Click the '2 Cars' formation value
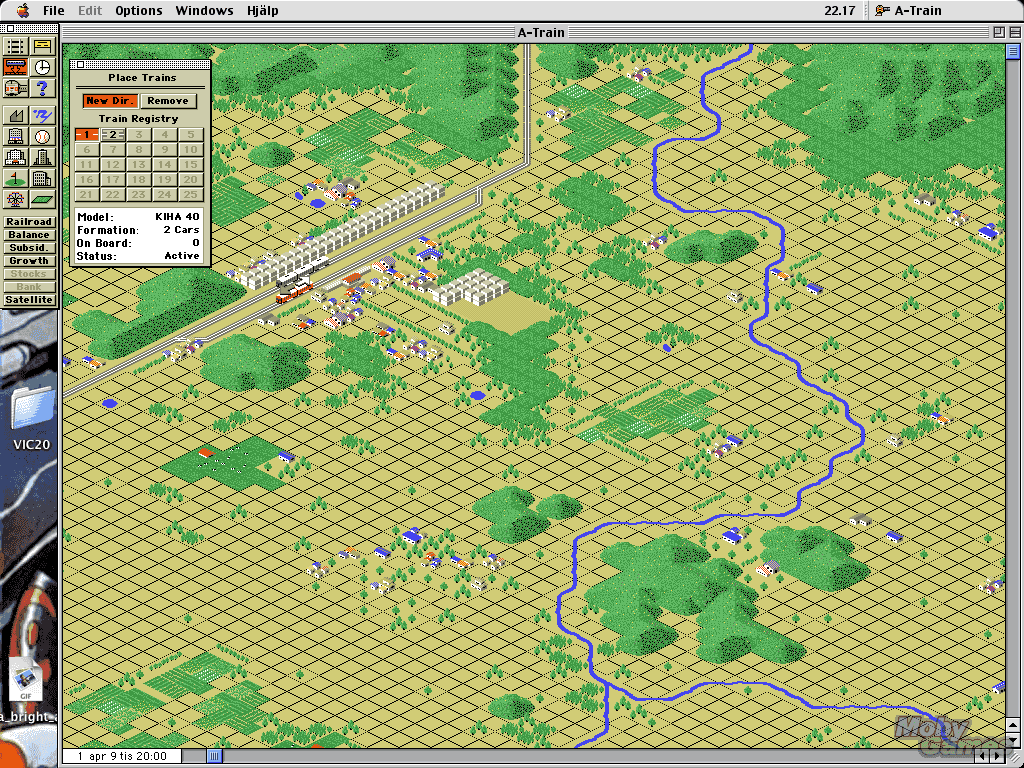The height and width of the screenshot is (768, 1024). pos(181,230)
